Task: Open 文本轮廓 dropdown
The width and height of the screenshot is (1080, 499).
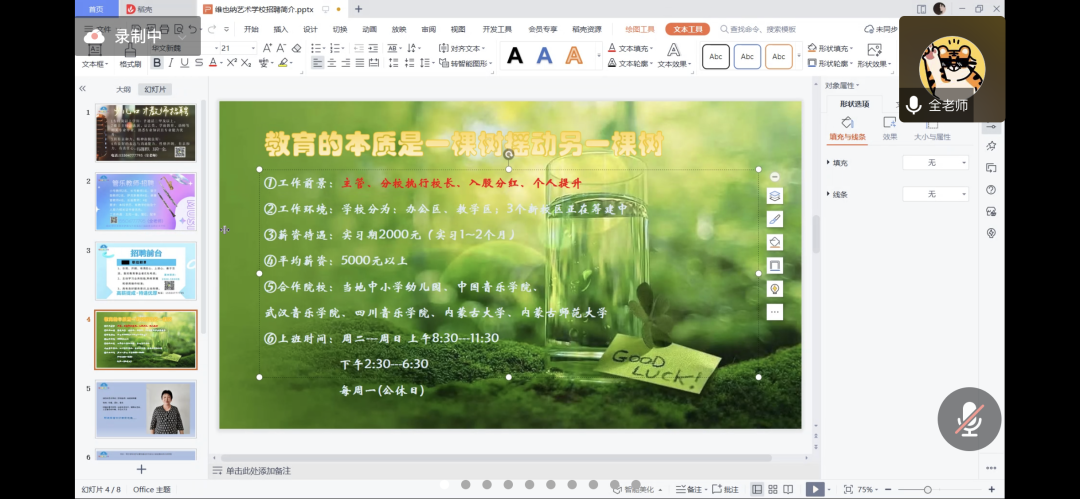Action: click(x=632, y=63)
